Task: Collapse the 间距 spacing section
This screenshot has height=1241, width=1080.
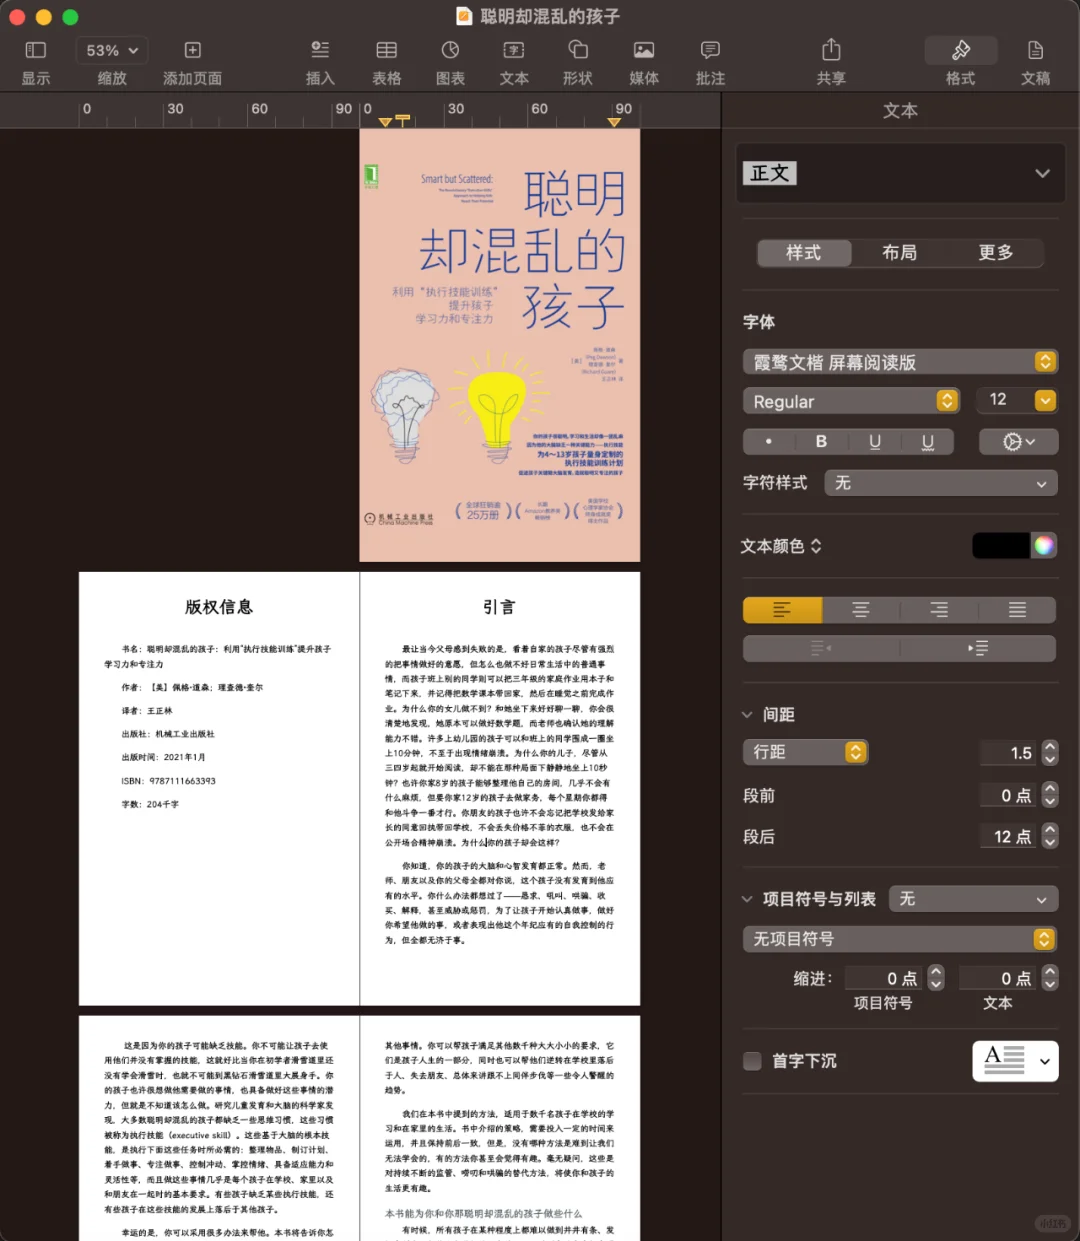Action: click(747, 715)
